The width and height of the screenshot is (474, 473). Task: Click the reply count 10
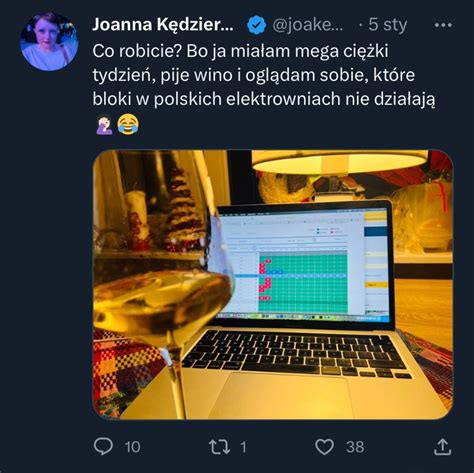pyautogui.click(x=132, y=447)
